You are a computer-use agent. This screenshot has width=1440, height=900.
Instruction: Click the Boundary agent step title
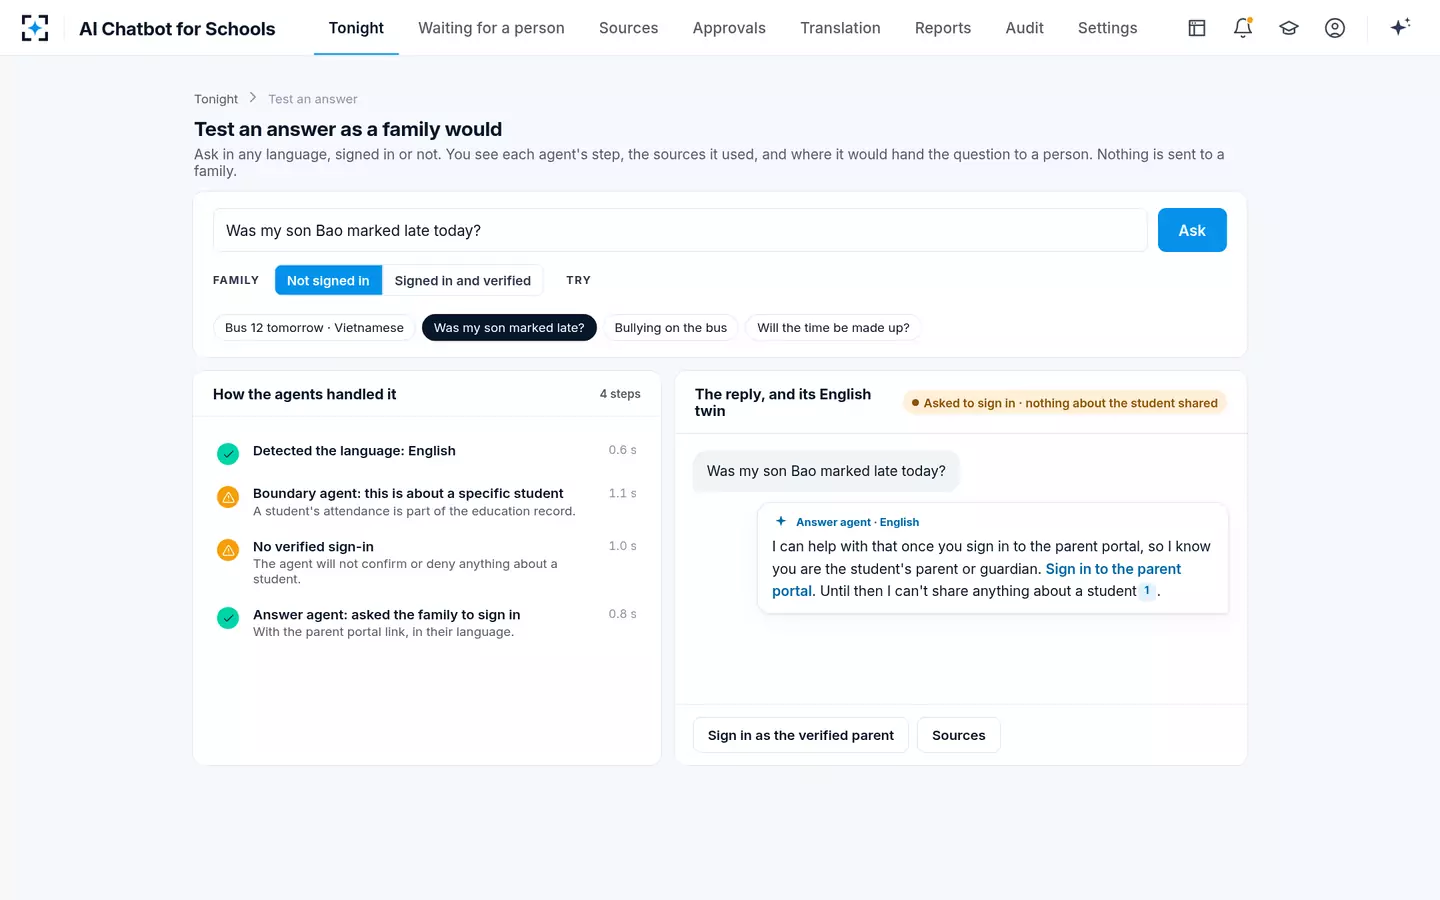[x=408, y=493]
